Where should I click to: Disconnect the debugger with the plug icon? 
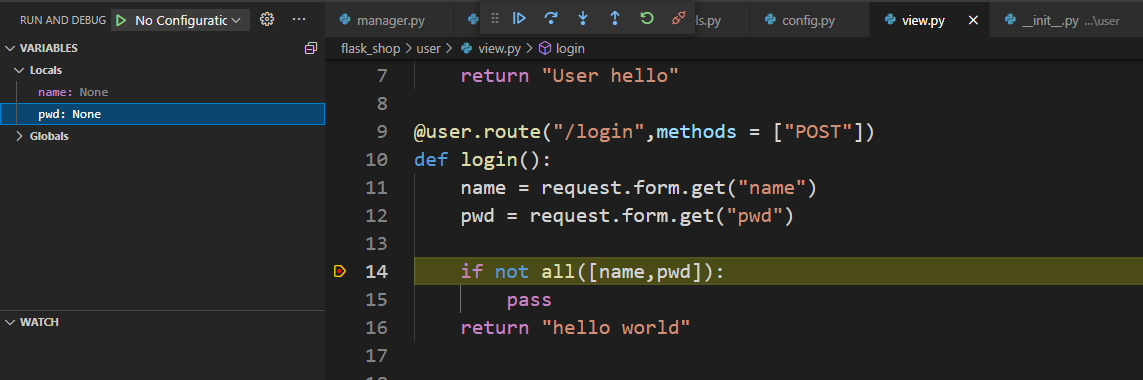[x=679, y=19]
